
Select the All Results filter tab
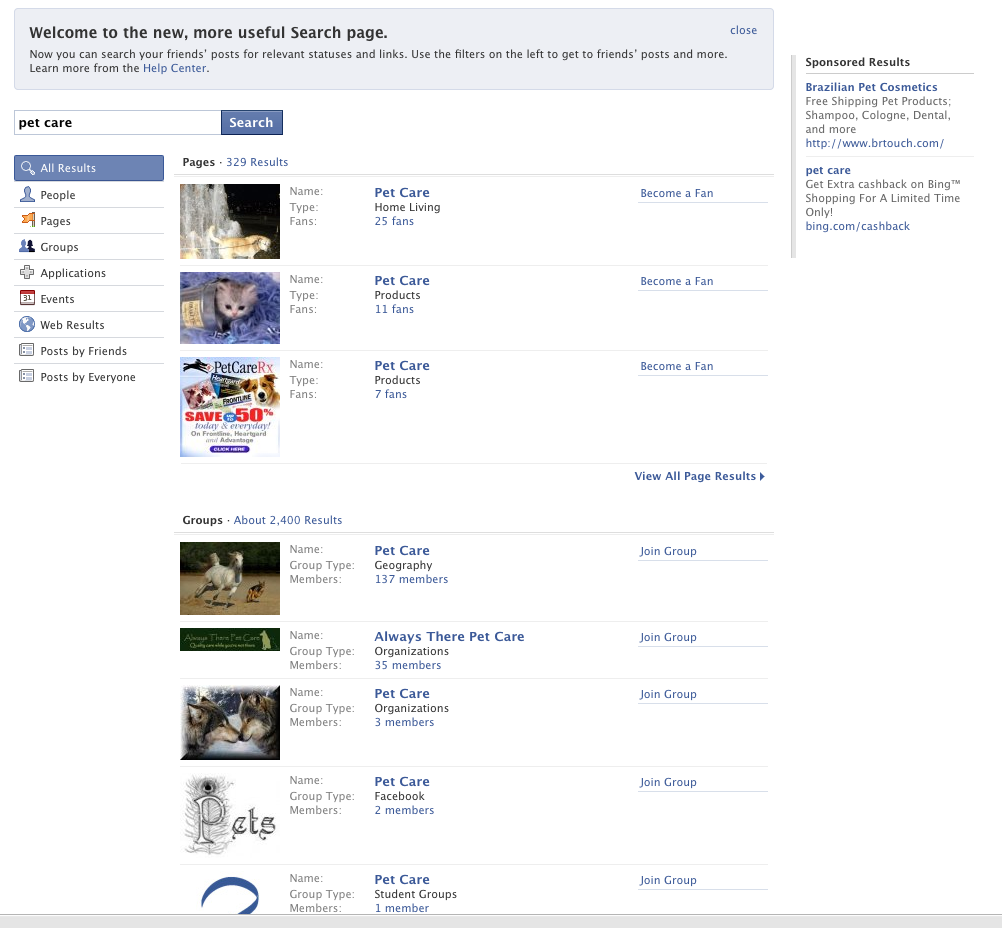(89, 168)
